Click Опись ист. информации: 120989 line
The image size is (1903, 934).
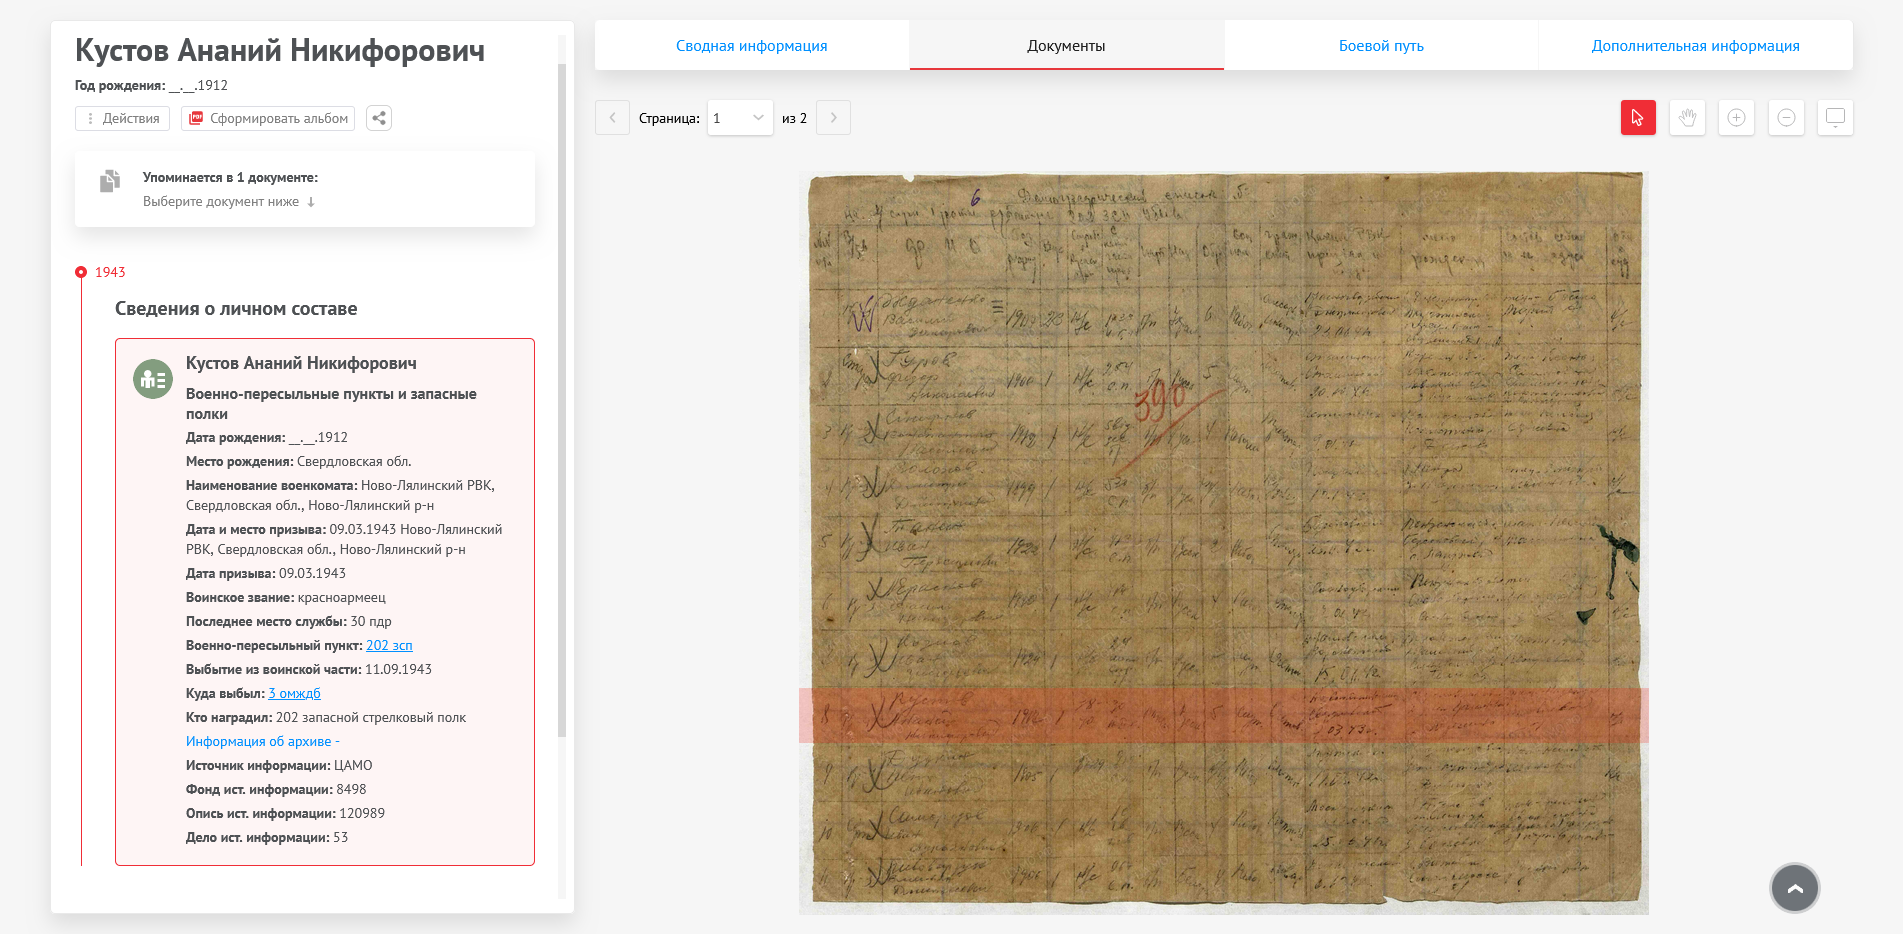click(x=285, y=814)
